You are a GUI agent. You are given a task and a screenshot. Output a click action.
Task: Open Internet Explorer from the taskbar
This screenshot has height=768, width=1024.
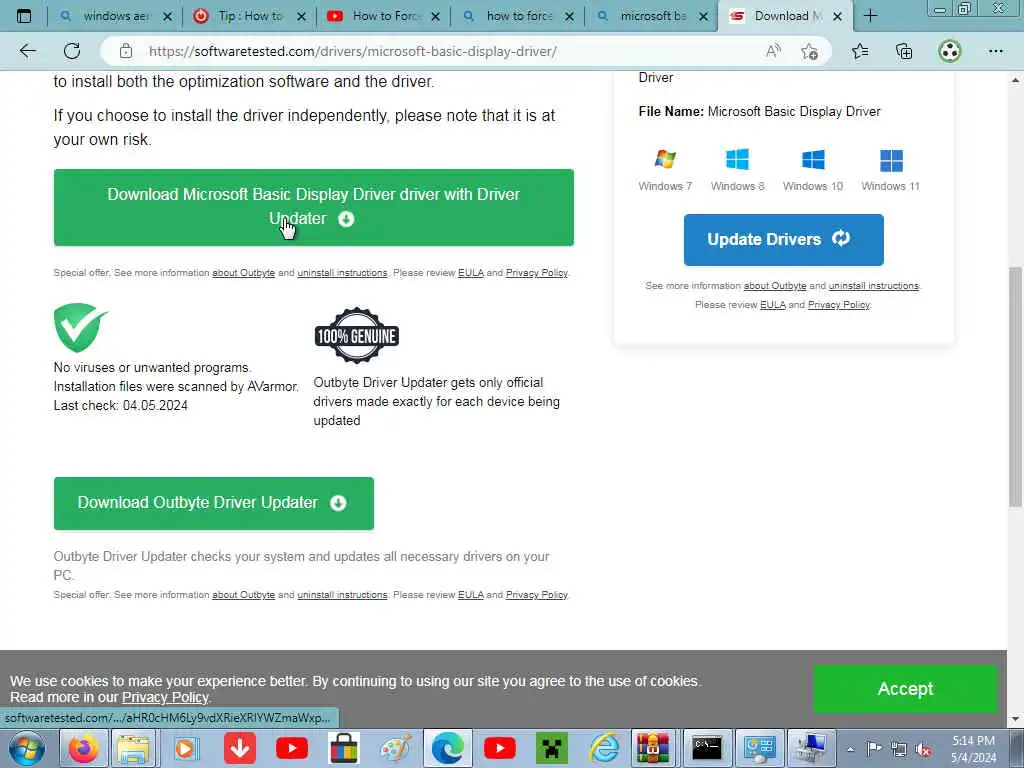coord(604,748)
